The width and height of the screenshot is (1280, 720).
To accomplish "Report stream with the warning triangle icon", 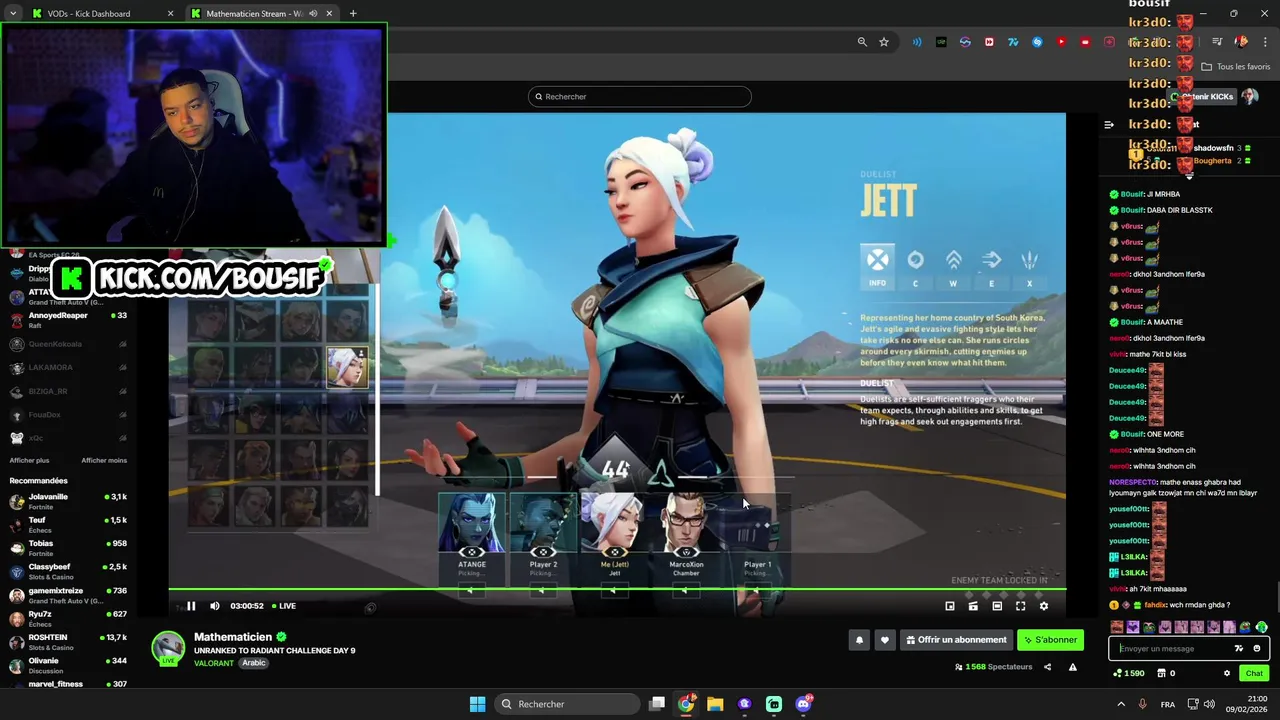I will [1073, 667].
